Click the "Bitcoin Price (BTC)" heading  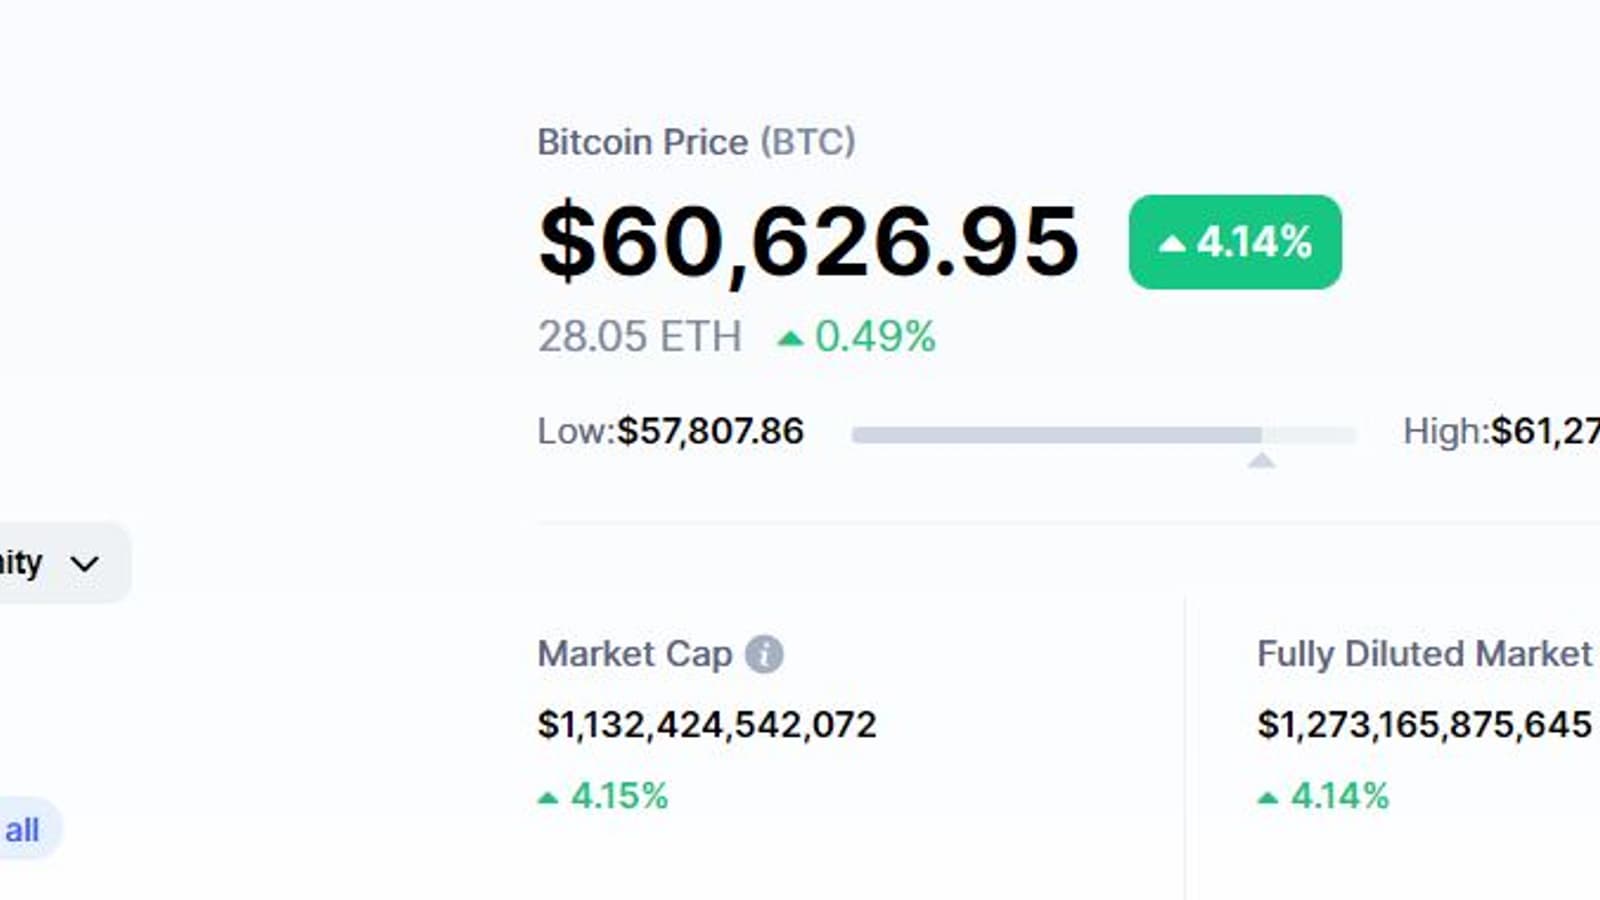(696, 142)
